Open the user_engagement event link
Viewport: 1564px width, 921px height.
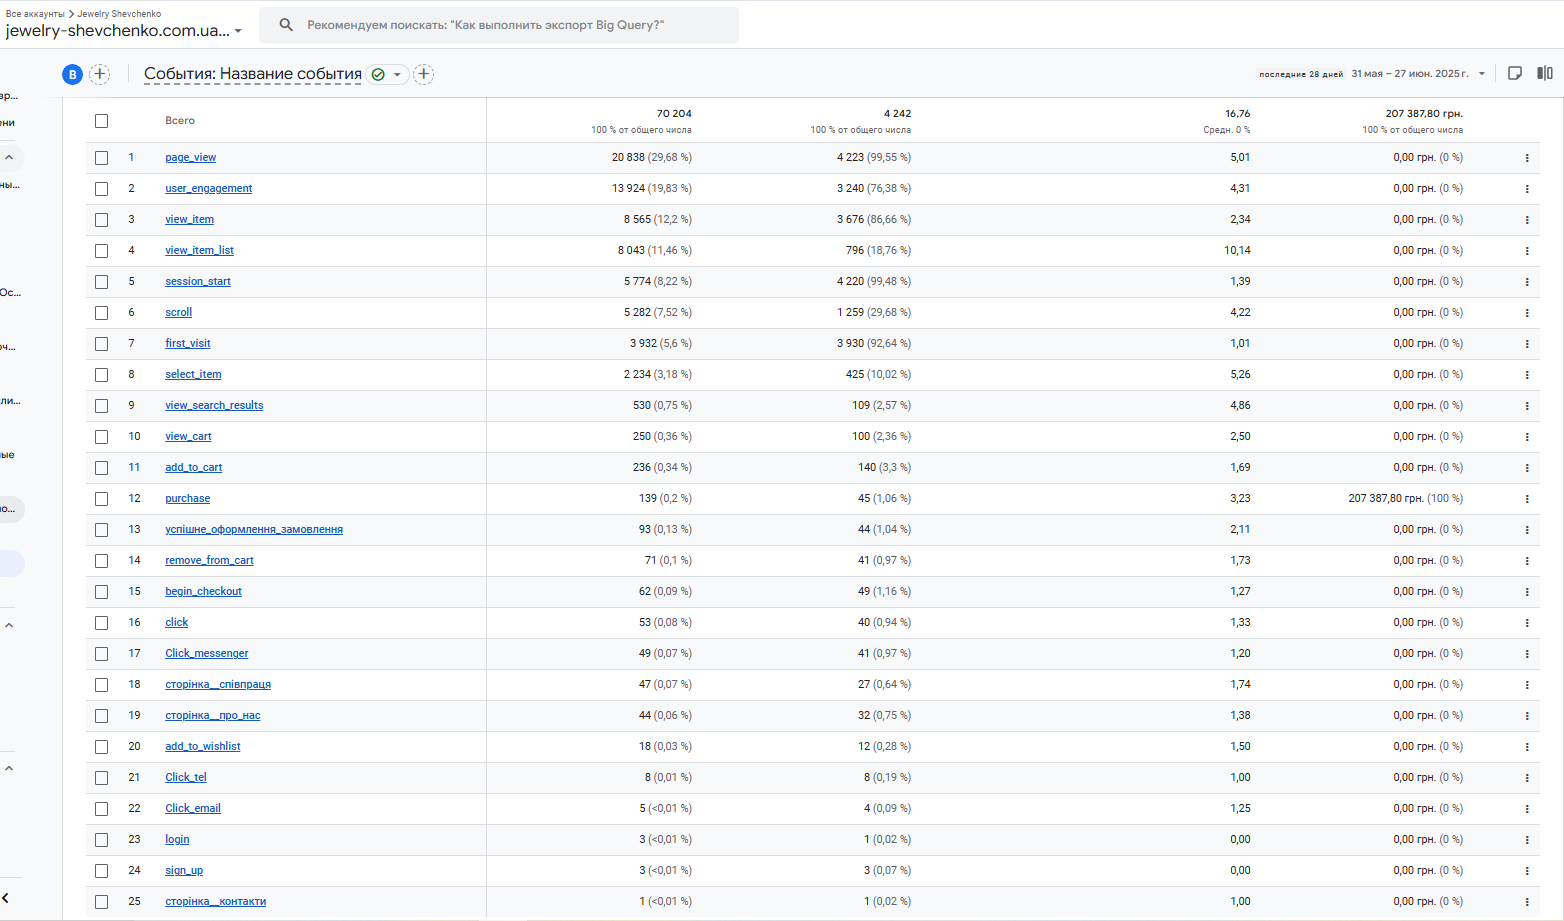208,189
